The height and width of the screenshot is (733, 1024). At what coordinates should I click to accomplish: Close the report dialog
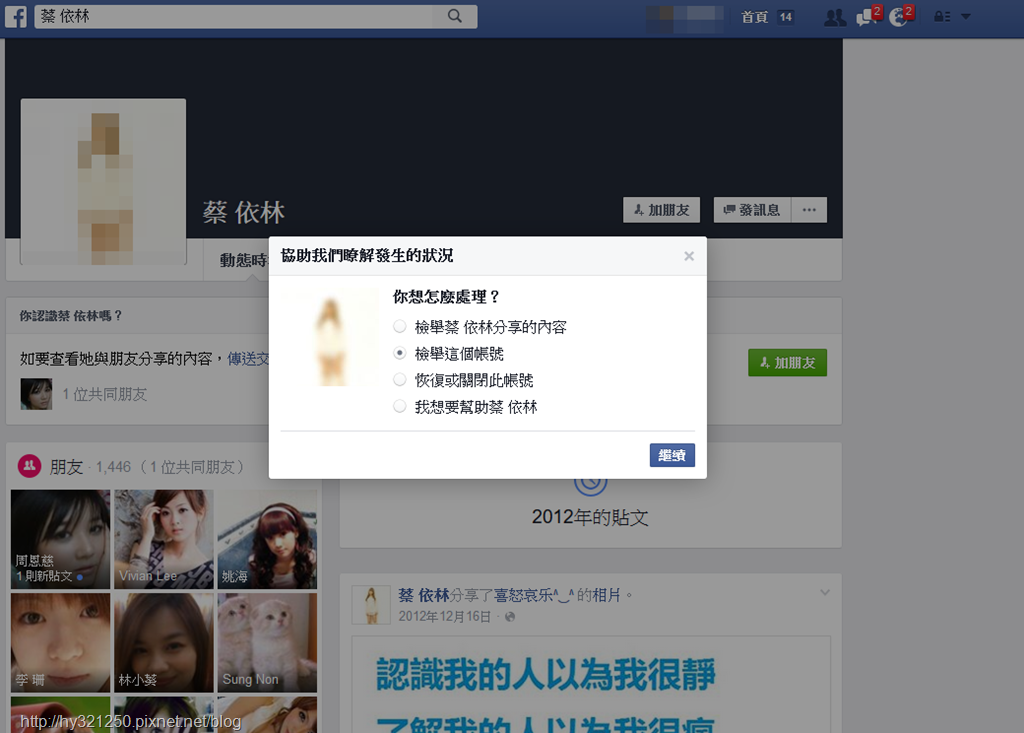689,256
